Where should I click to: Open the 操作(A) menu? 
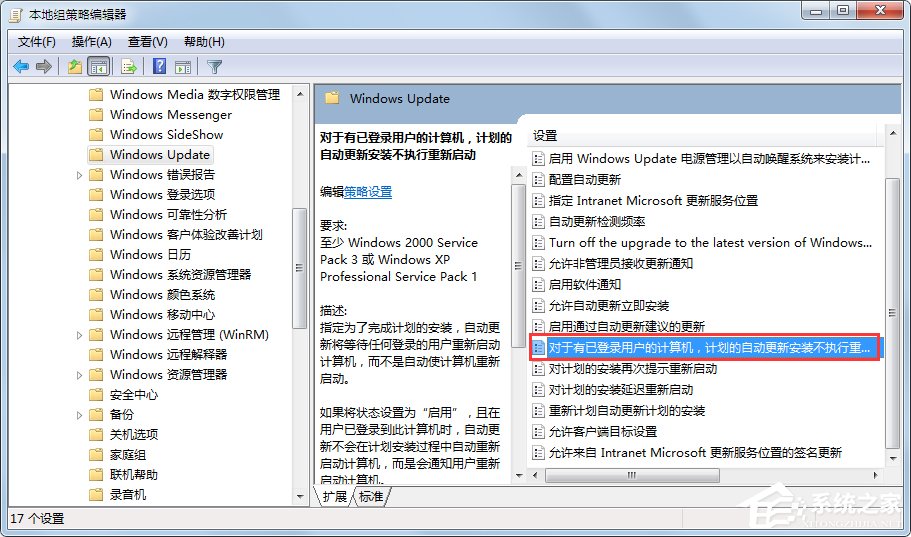[91, 42]
